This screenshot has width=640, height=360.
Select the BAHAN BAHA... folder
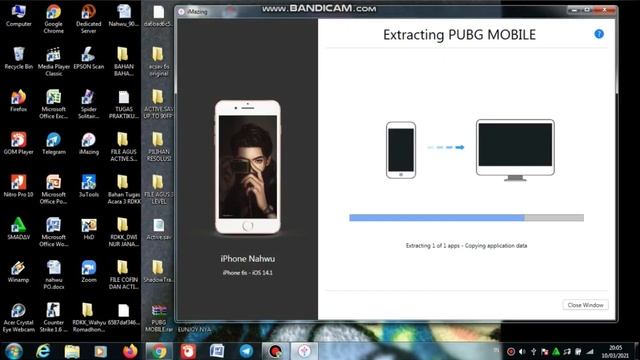tap(124, 62)
